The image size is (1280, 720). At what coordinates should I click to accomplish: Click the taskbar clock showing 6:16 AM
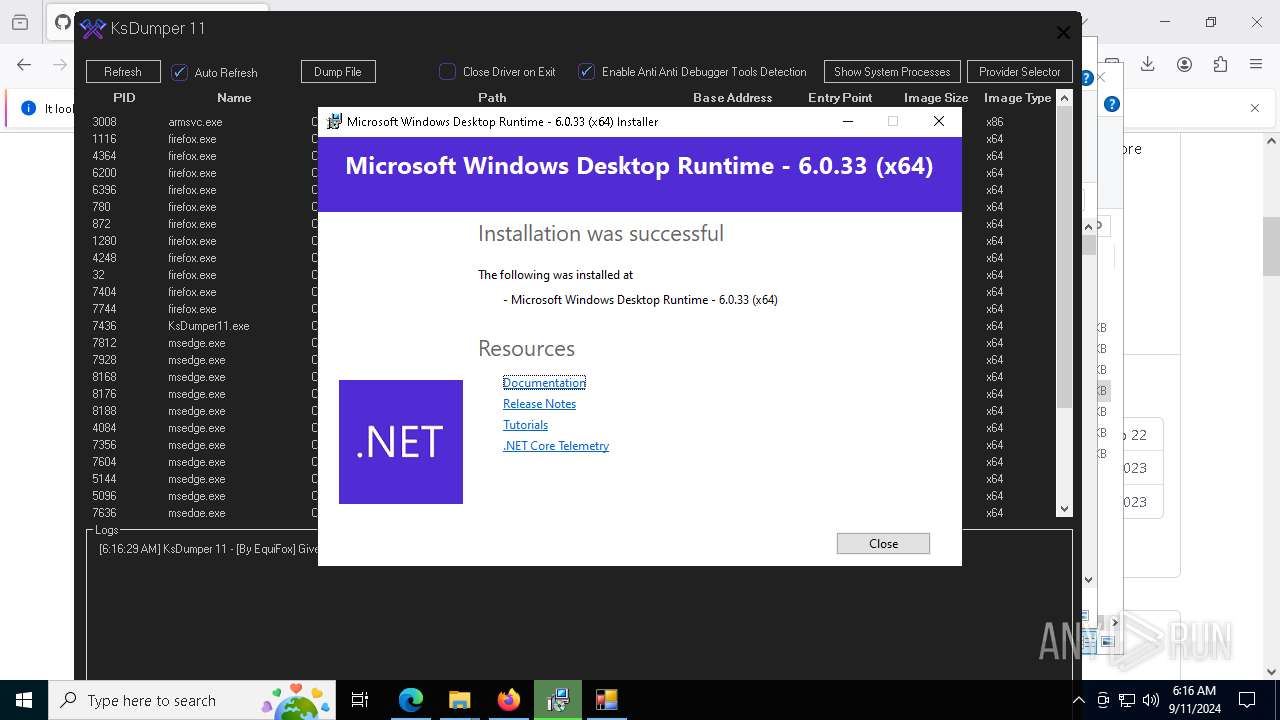(x=1193, y=700)
